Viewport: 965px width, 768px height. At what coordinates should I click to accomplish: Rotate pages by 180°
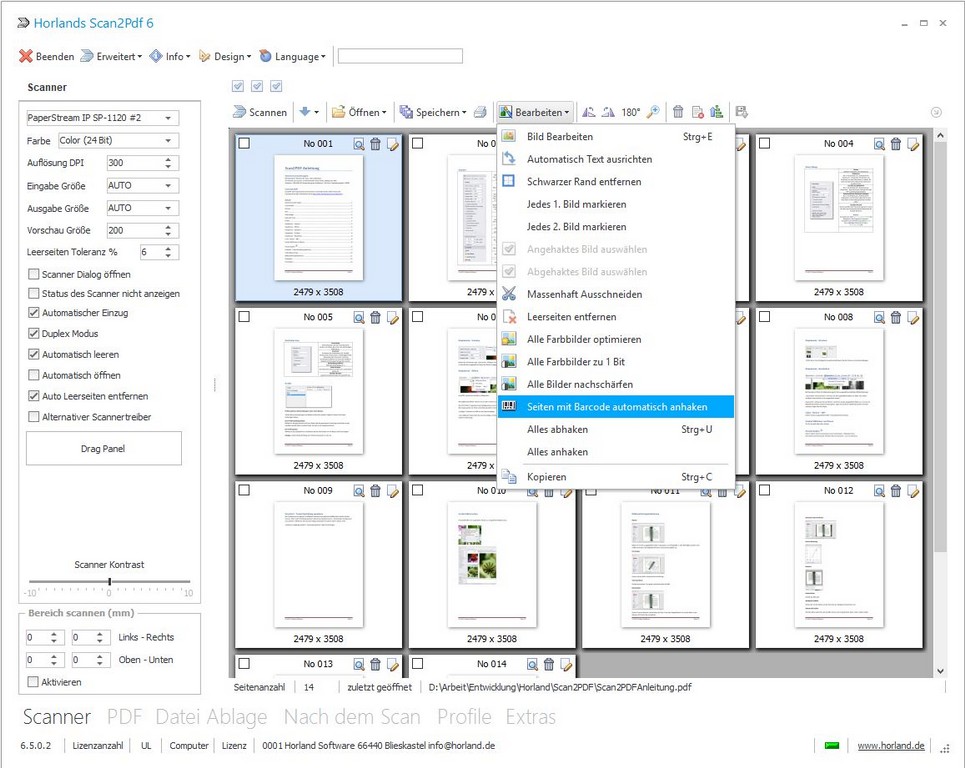tap(630, 112)
